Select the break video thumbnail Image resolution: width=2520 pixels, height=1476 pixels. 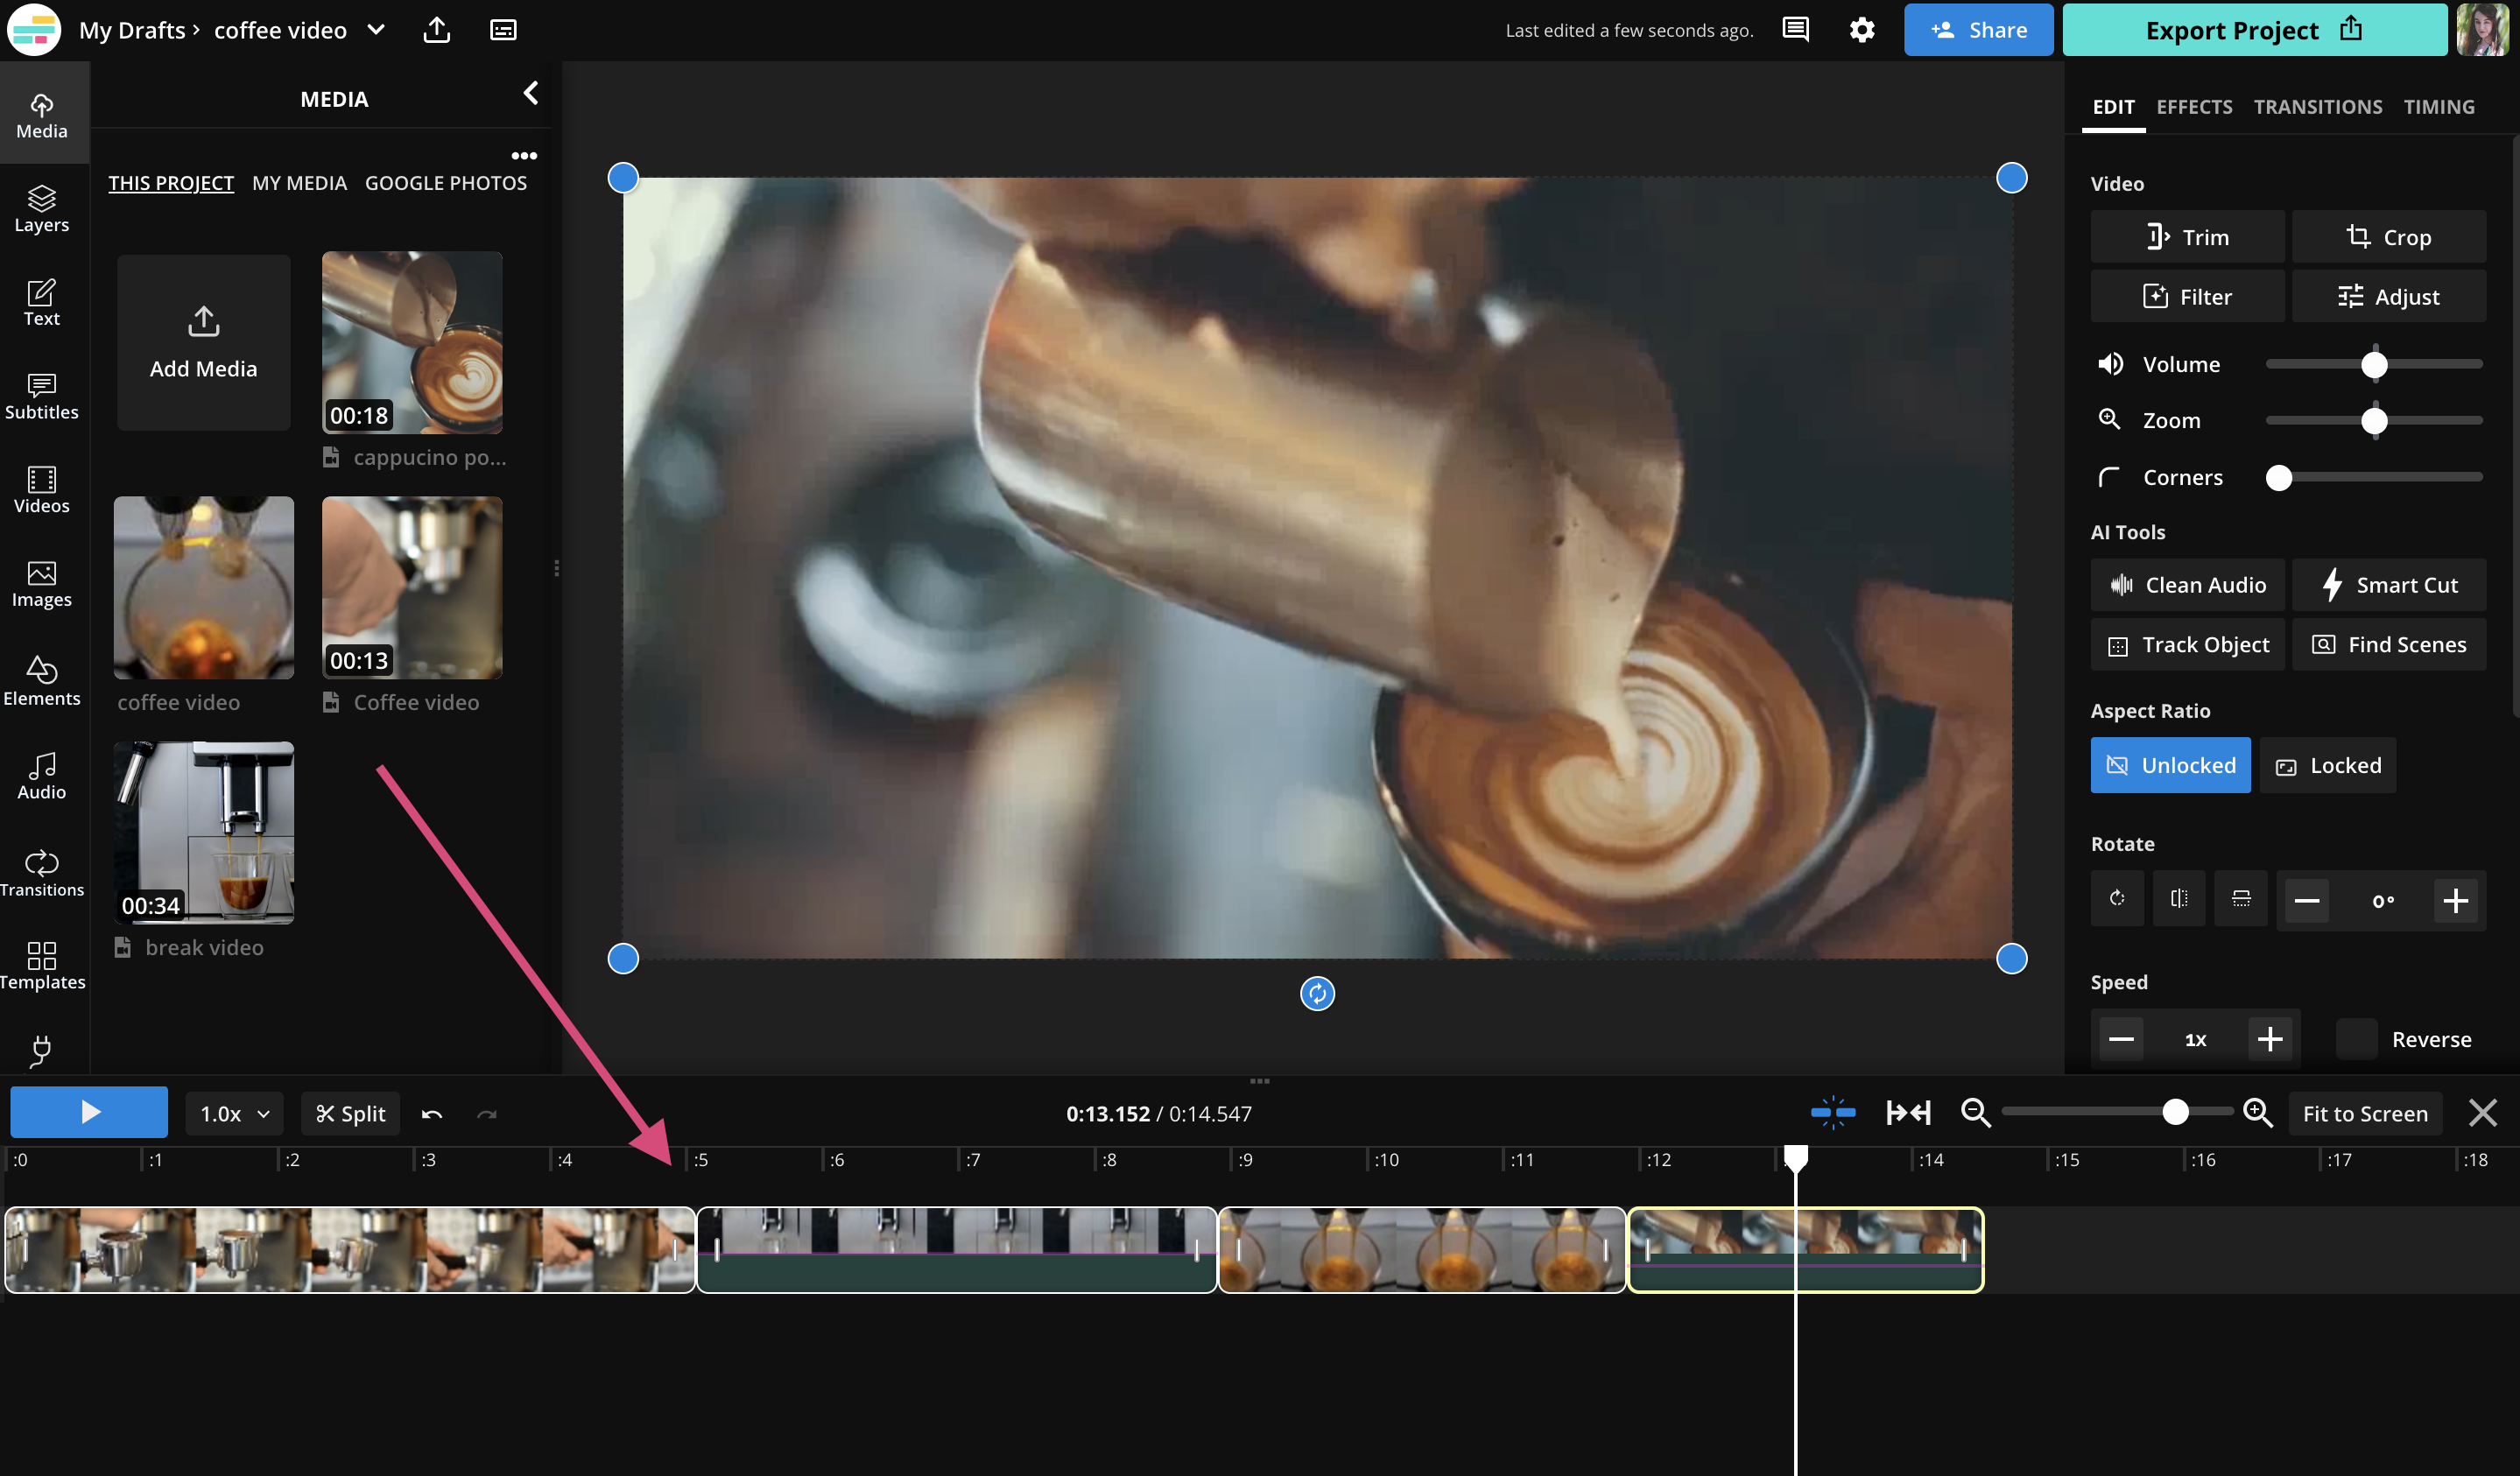click(203, 832)
